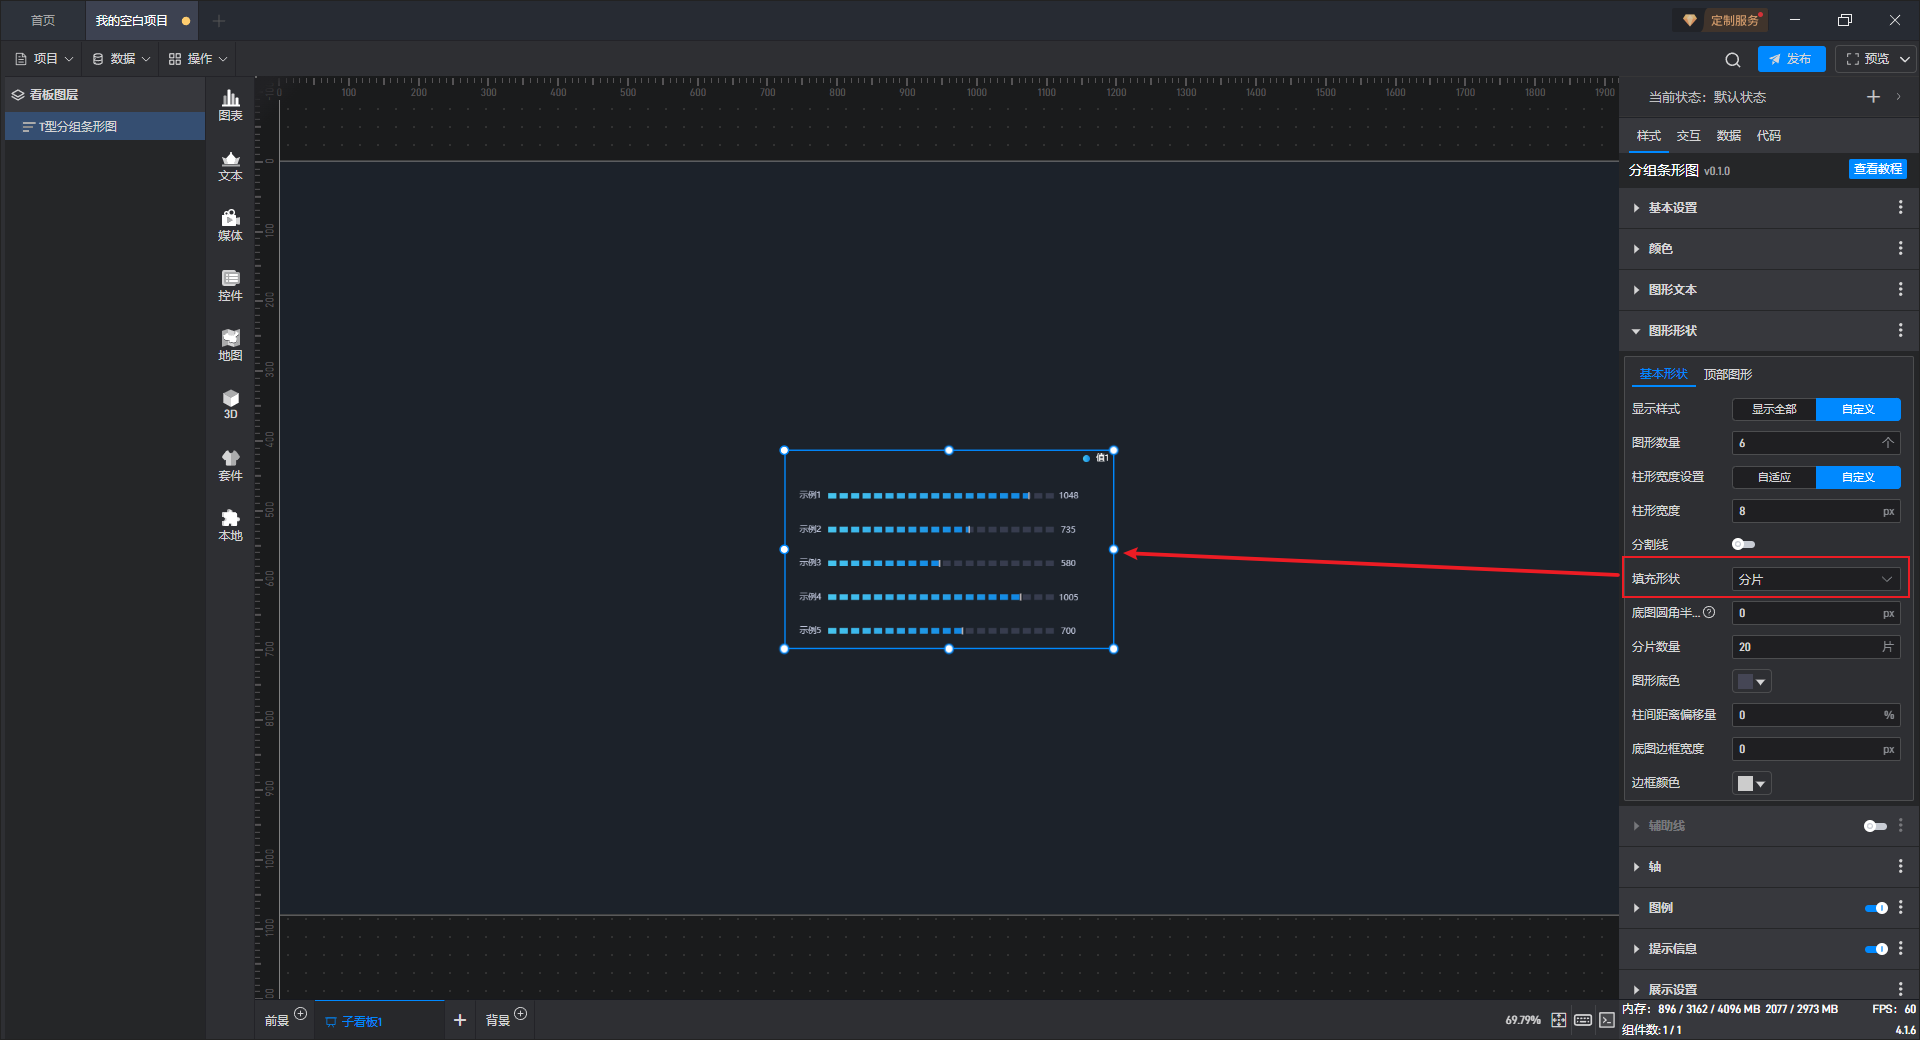Open the dropdown arrow next to 预览

[x=1904, y=60]
